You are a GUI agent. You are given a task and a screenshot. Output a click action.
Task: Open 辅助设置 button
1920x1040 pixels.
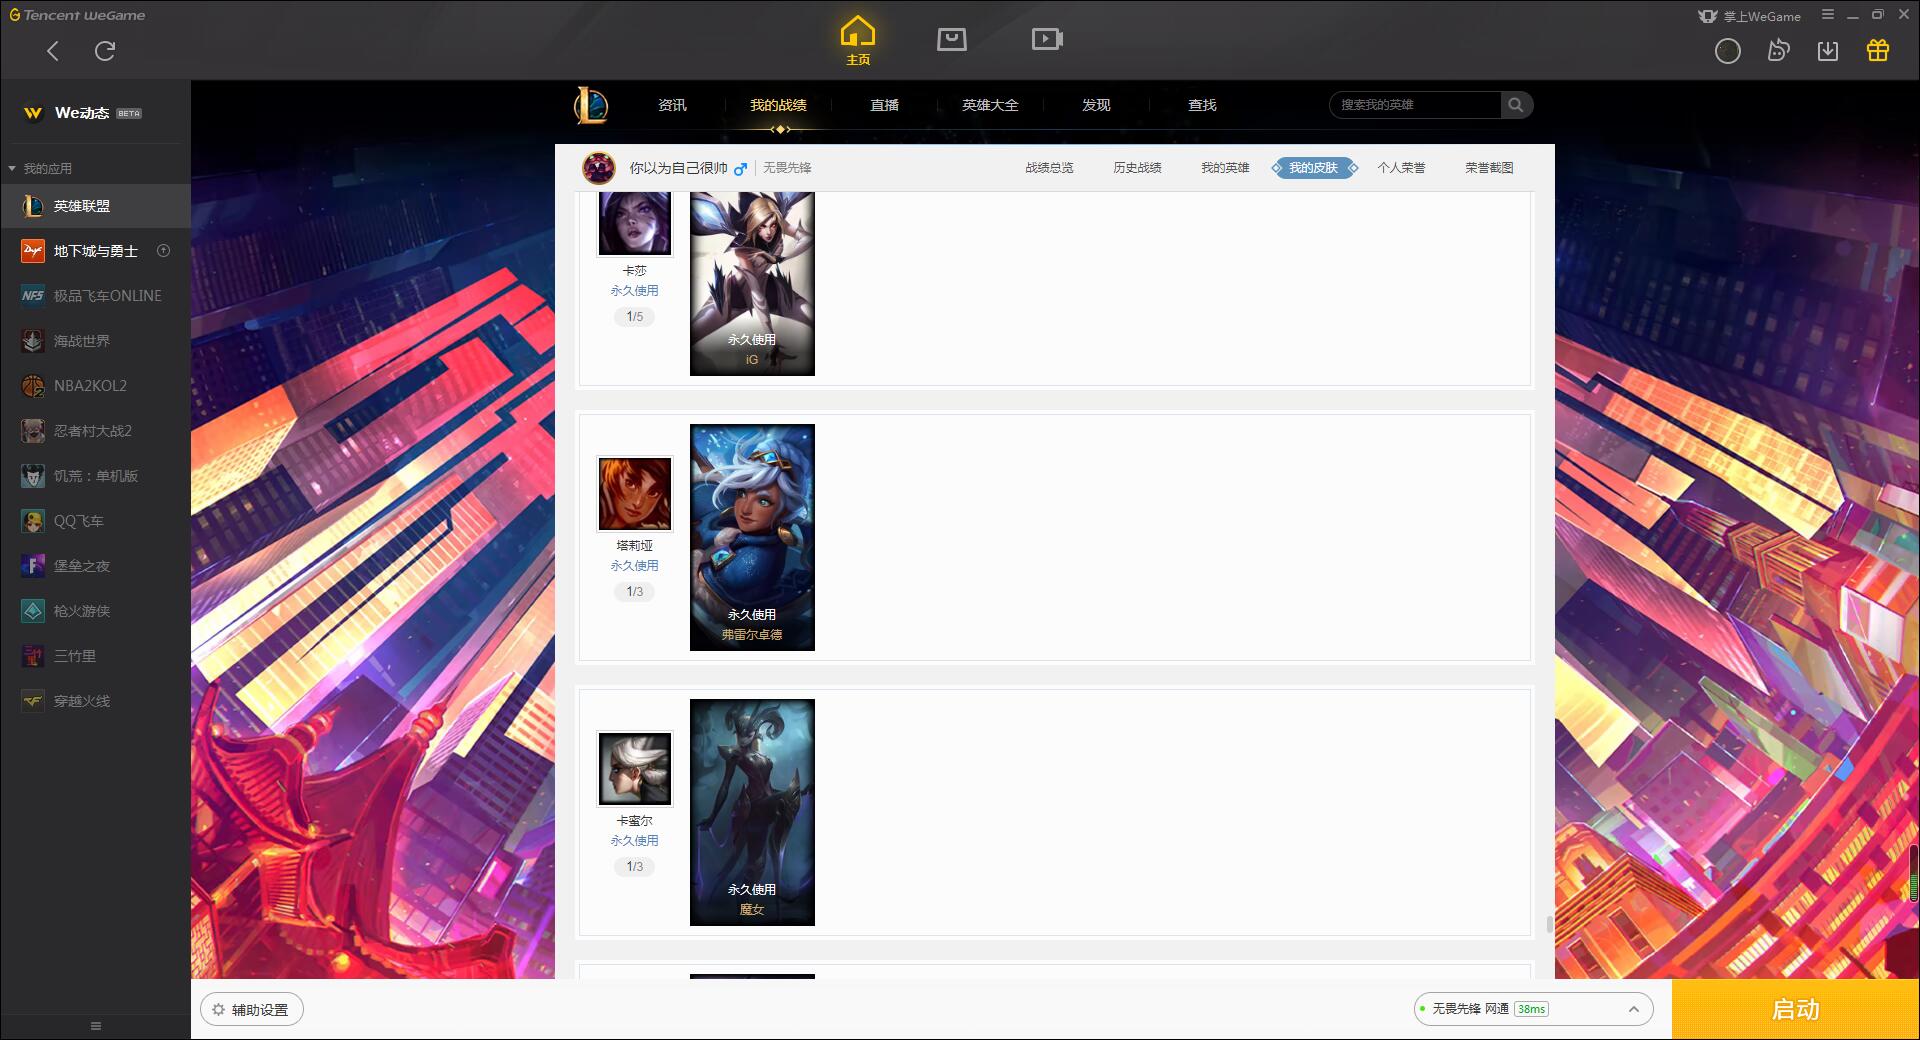pyautogui.click(x=252, y=1010)
